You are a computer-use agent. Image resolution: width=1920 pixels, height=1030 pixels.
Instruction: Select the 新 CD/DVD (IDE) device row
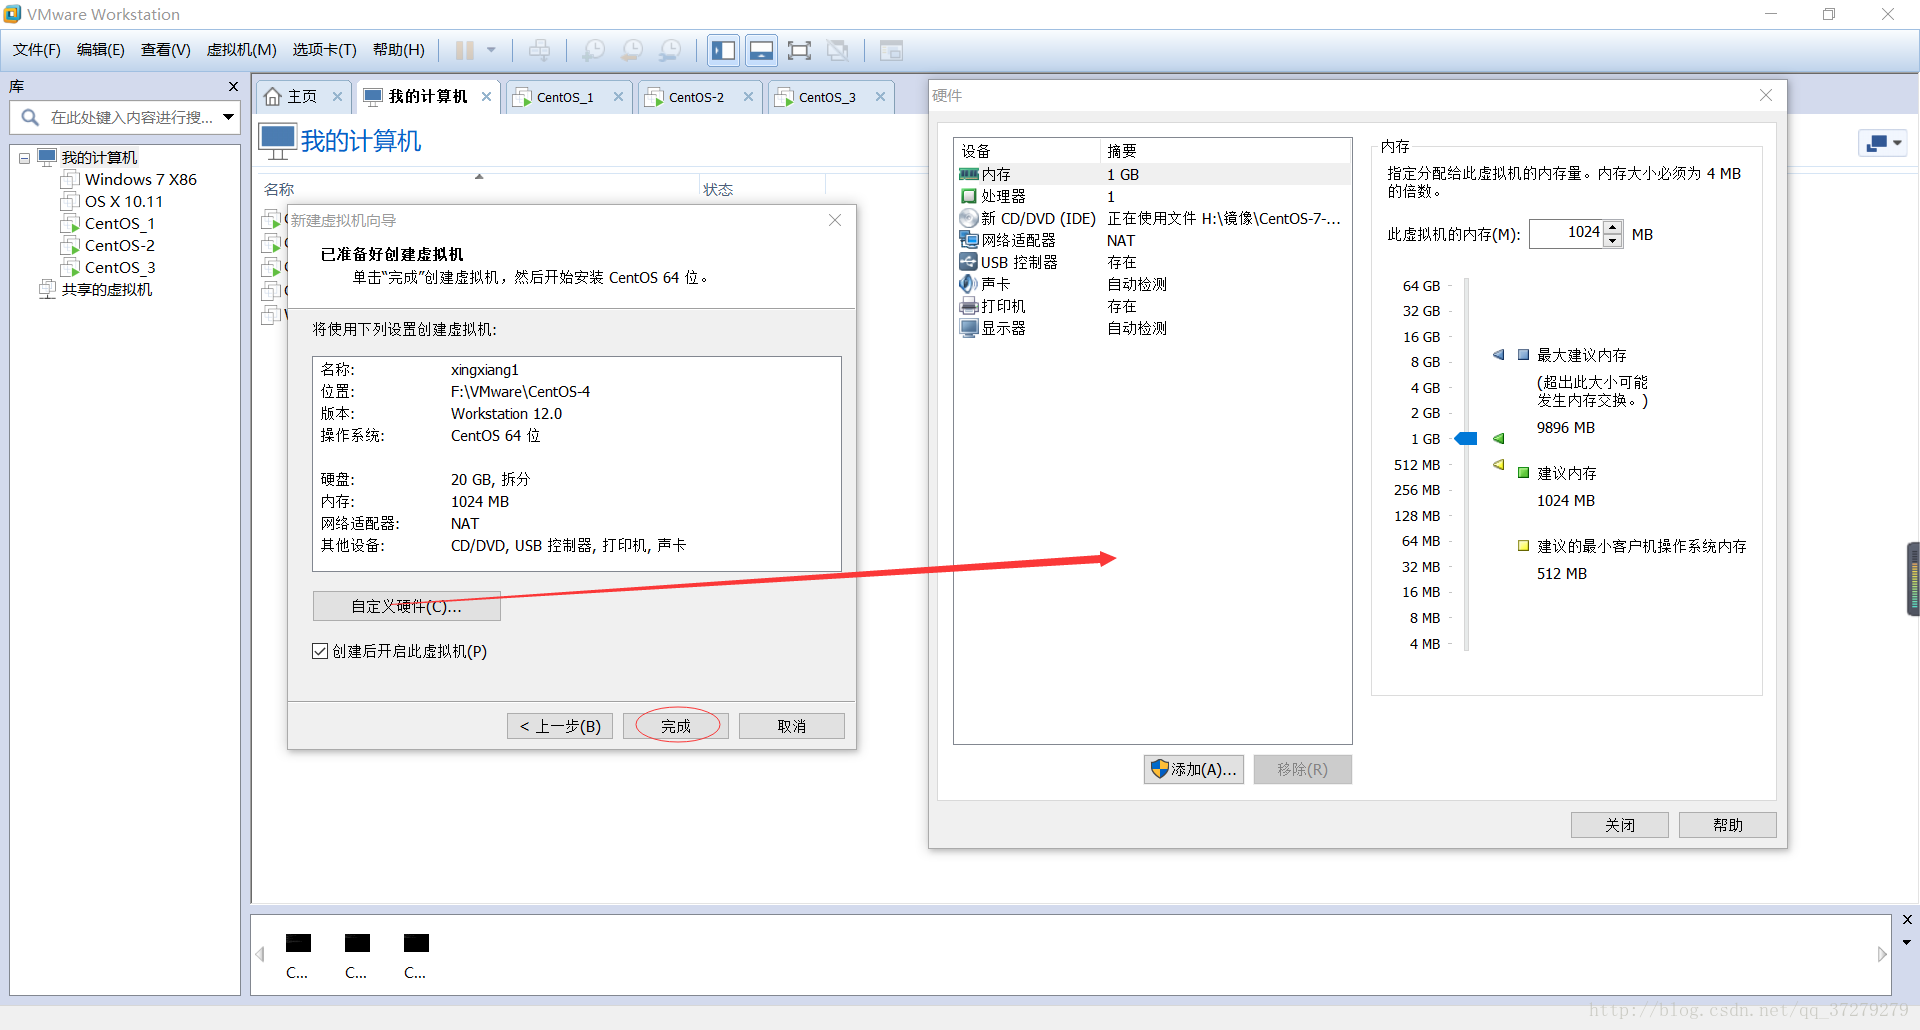click(x=1152, y=218)
